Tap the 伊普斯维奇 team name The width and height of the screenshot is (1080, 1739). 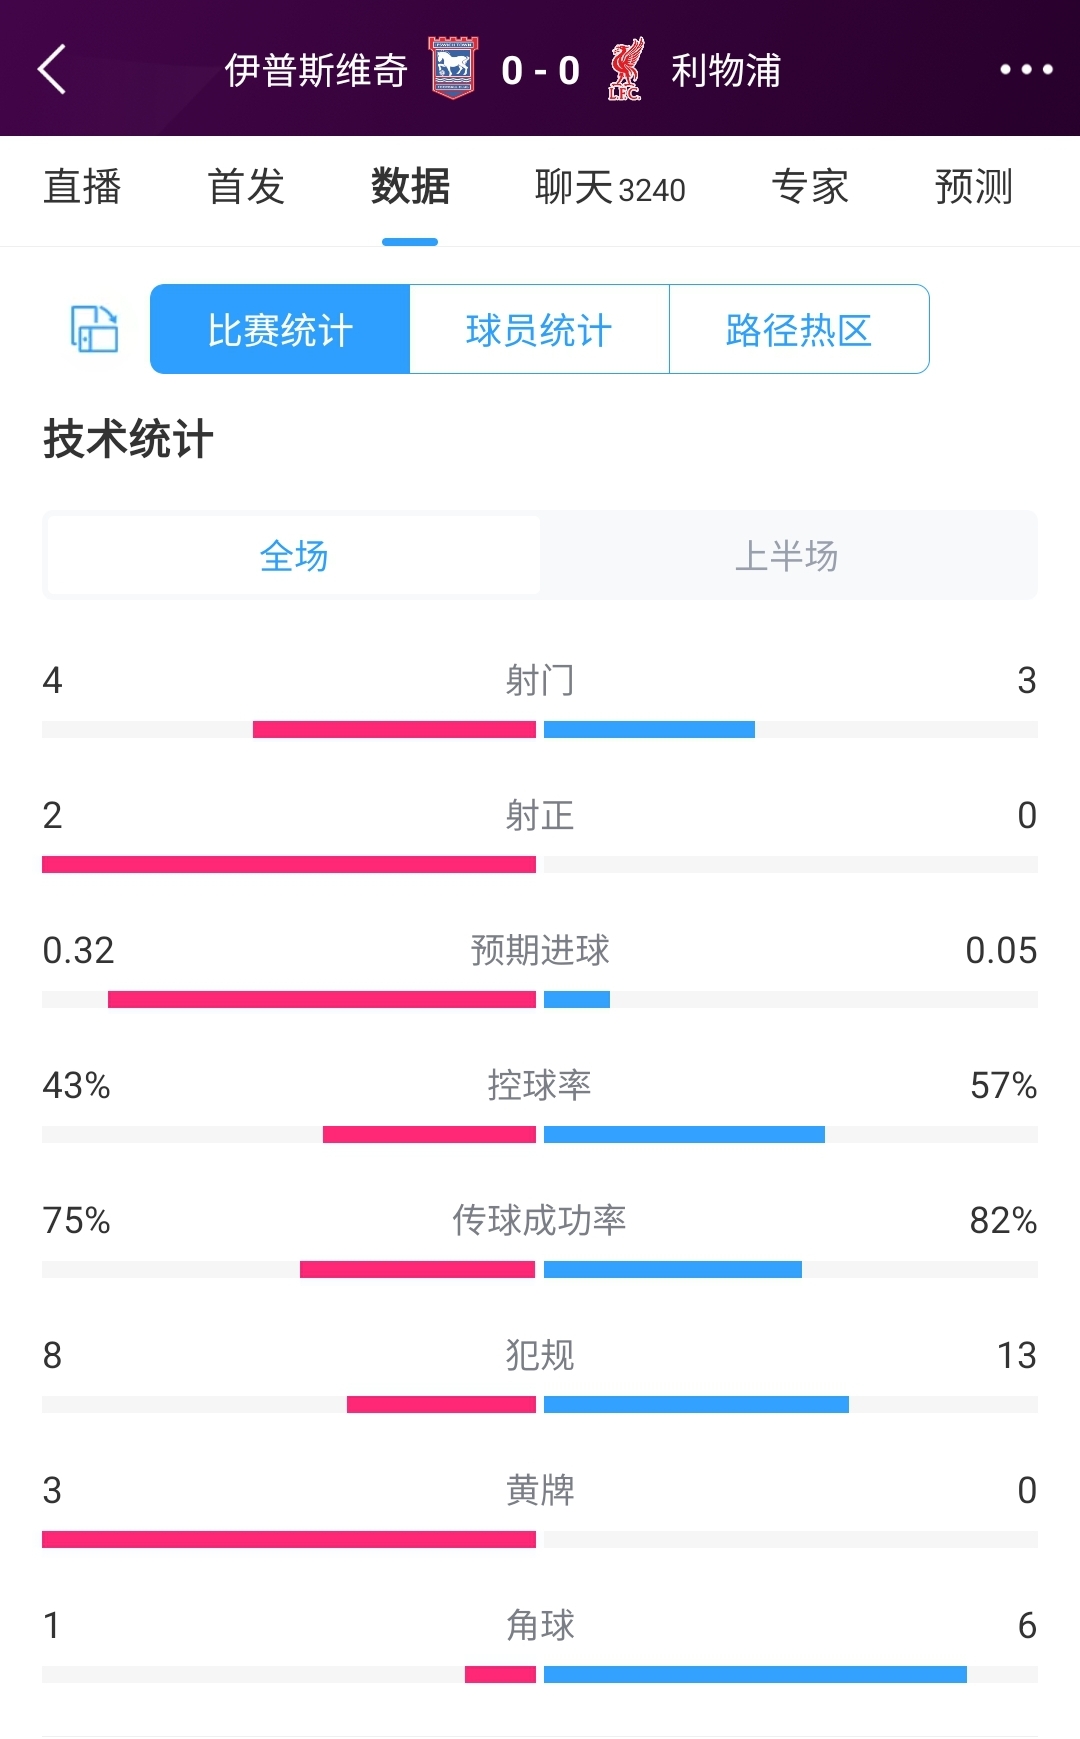pyautogui.click(x=316, y=70)
